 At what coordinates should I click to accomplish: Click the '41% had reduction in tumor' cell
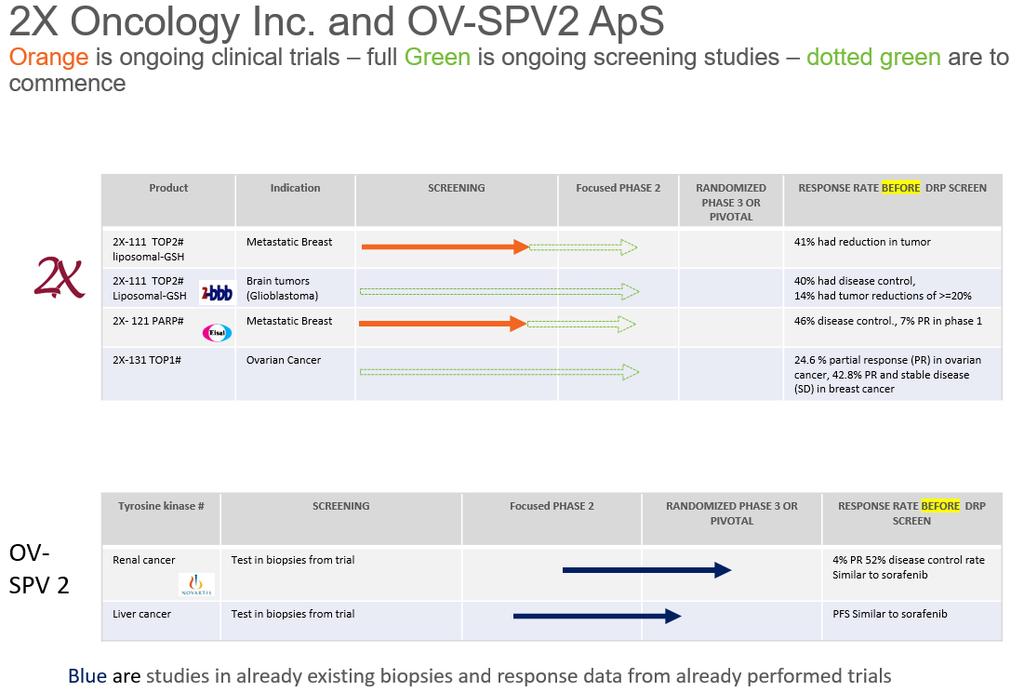[862, 242]
